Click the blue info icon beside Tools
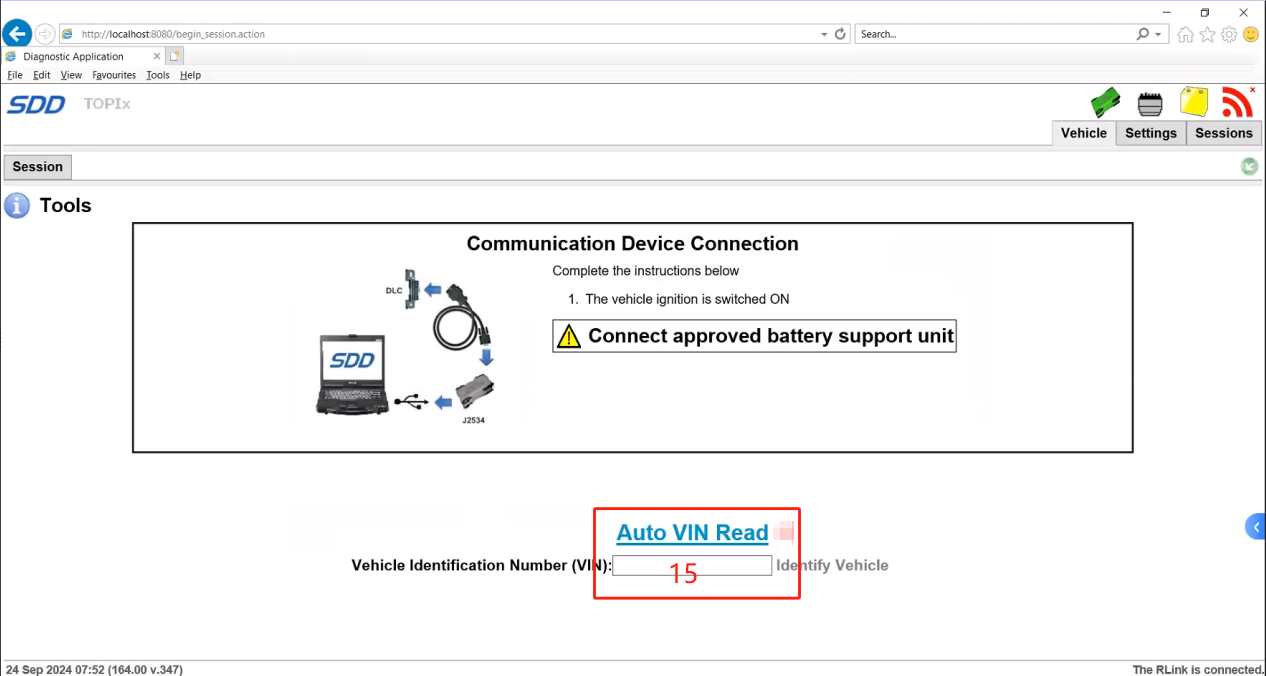 click(x=17, y=206)
